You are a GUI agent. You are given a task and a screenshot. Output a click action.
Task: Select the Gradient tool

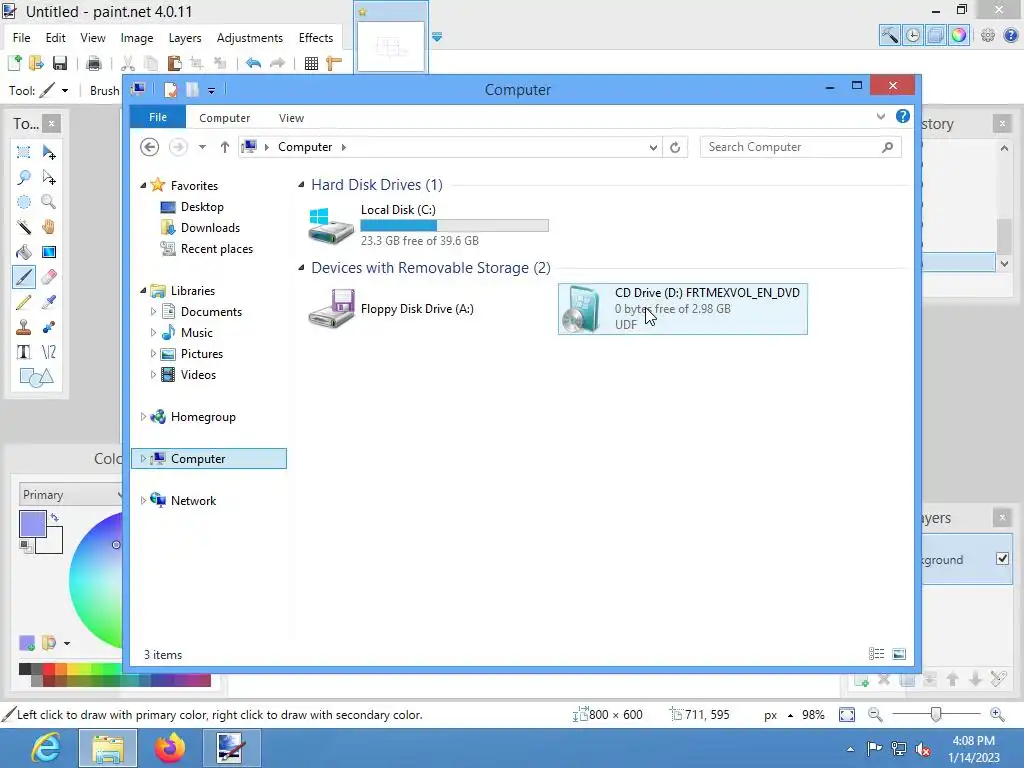point(49,252)
